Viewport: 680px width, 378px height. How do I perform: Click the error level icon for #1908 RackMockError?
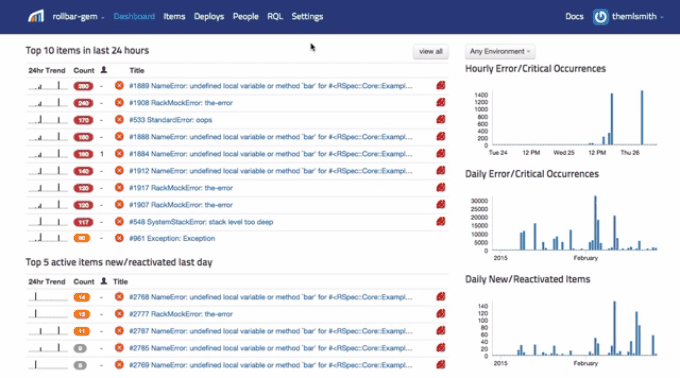(x=119, y=103)
